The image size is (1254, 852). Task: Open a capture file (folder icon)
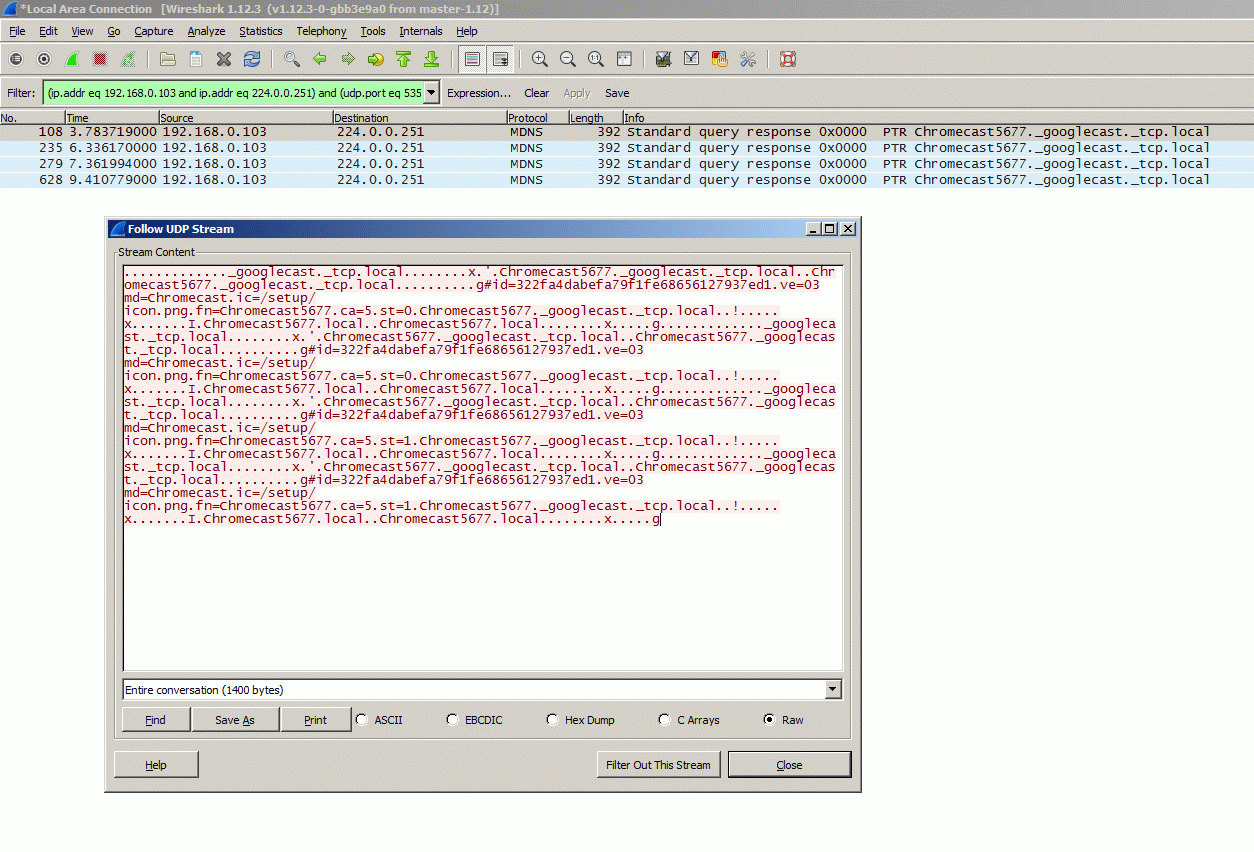tap(168, 59)
